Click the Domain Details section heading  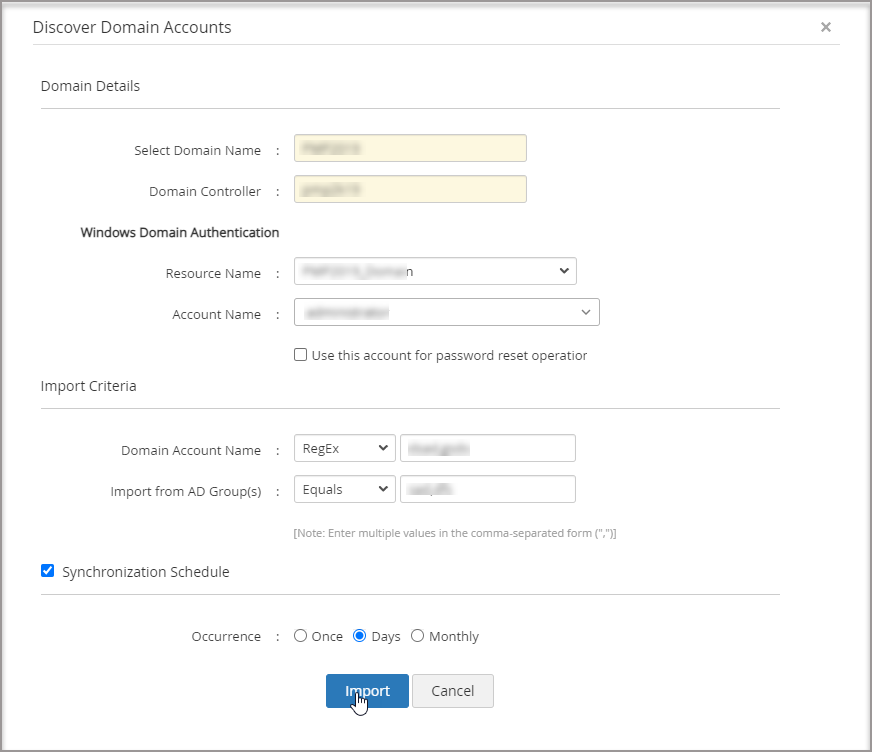90,86
